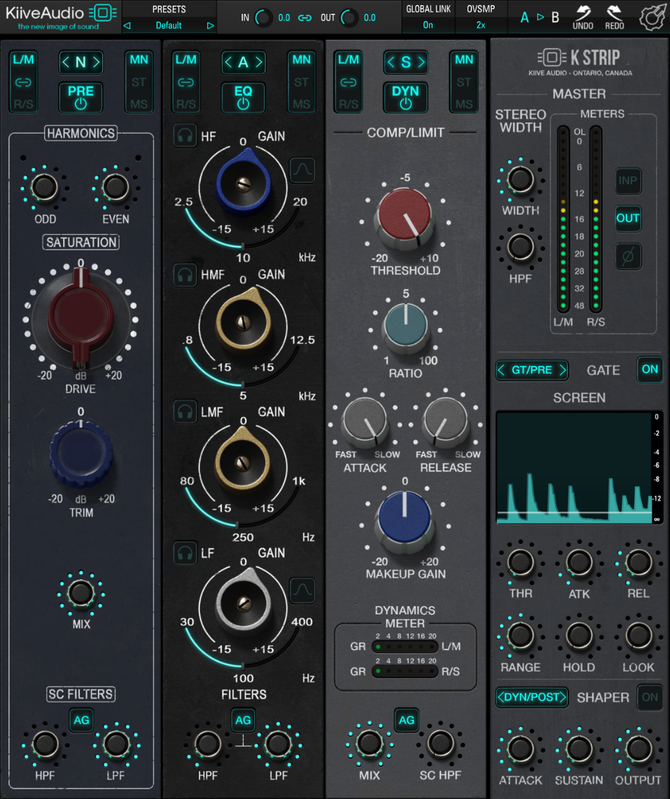Click the gate THR knob
Image resolution: width=670 pixels, height=799 pixels.
pyautogui.click(x=520, y=562)
